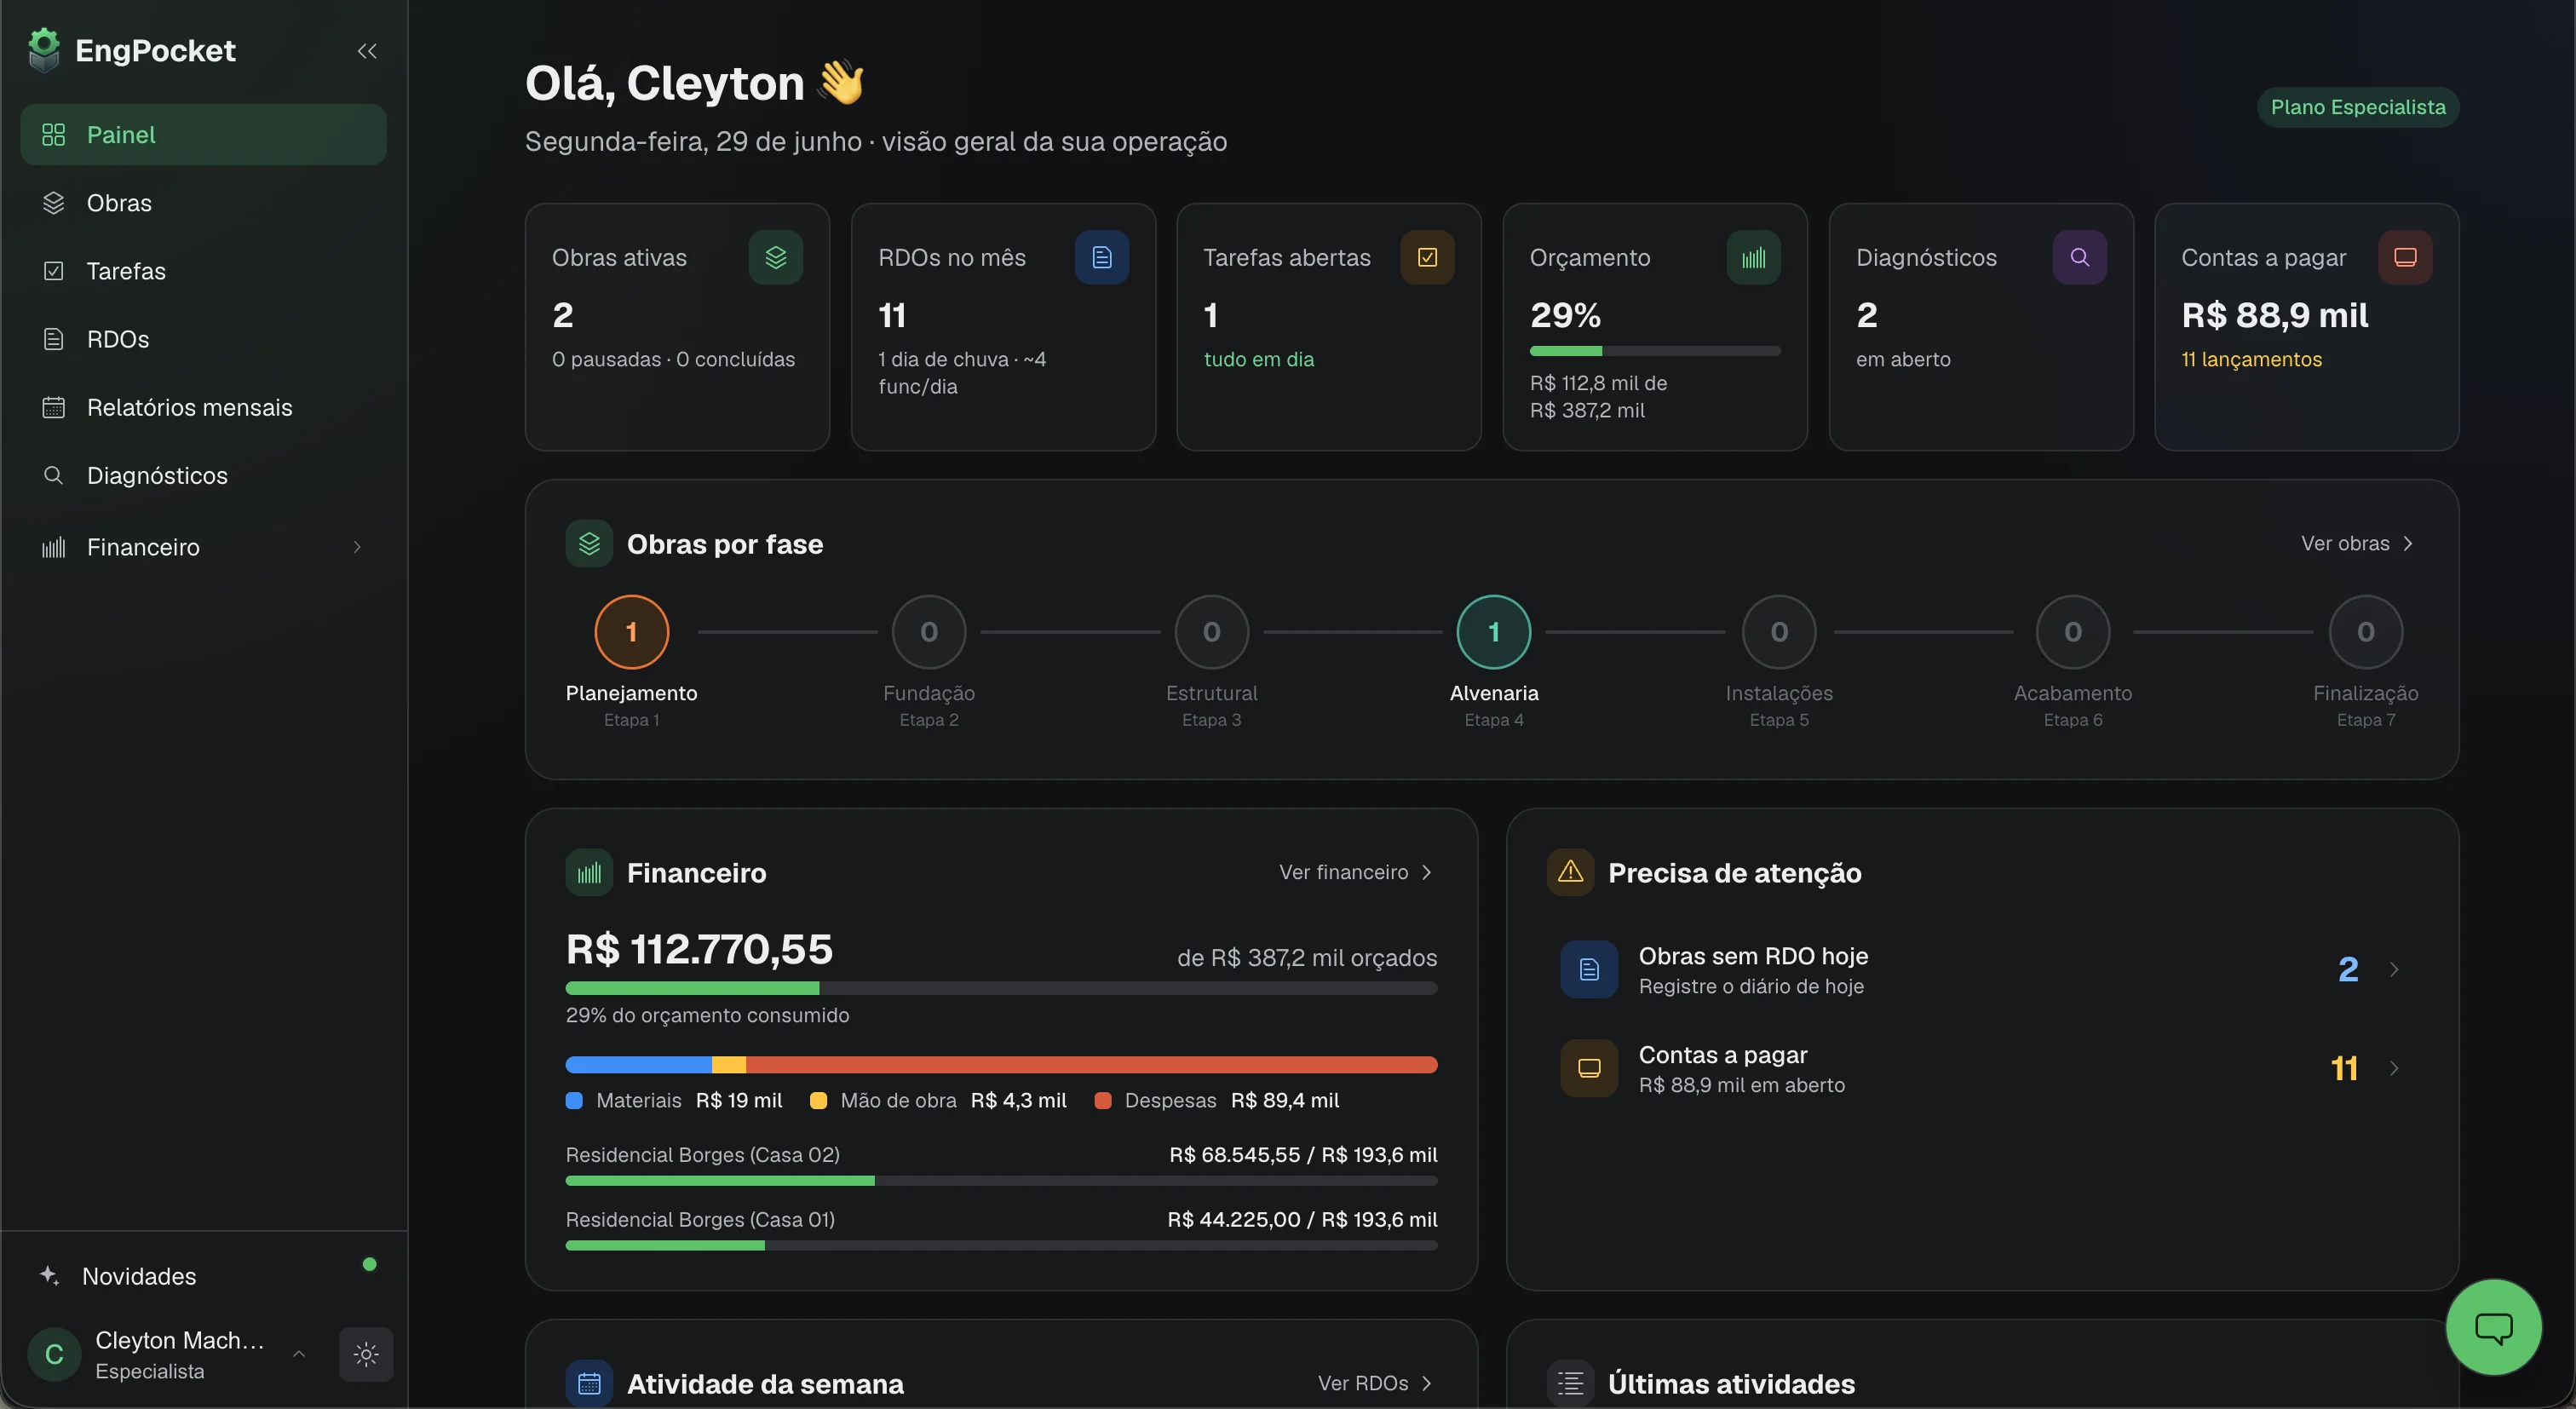Image resolution: width=2576 pixels, height=1409 pixels.
Task: Click the multicolor cost breakdown bar
Action: pos(1001,1064)
